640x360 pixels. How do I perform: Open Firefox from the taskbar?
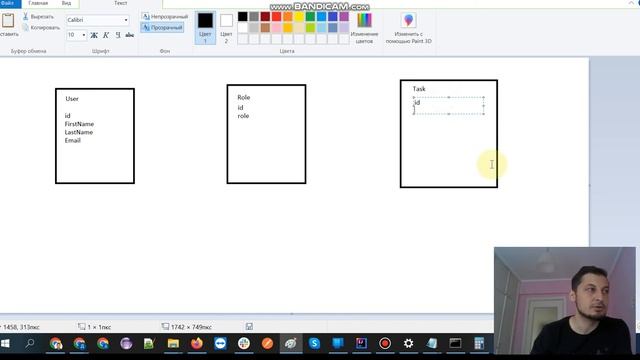[197, 343]
